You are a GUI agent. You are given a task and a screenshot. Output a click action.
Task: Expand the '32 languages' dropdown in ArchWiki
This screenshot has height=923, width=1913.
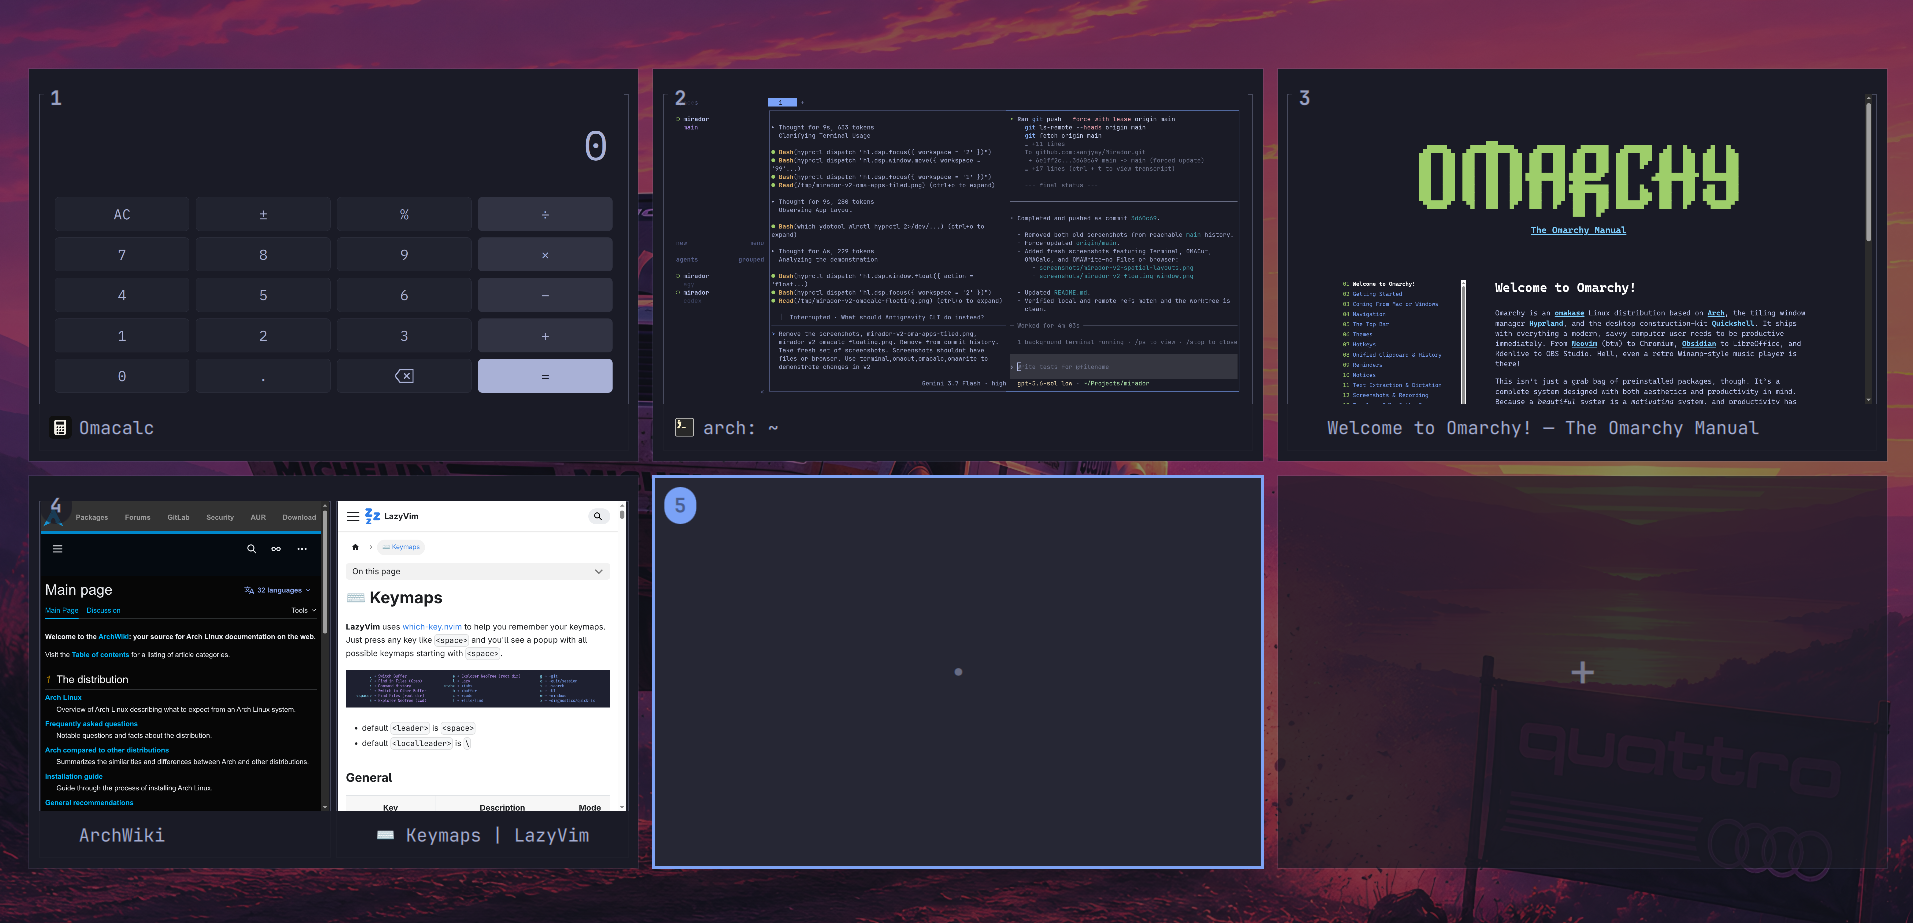click(278, 590)
